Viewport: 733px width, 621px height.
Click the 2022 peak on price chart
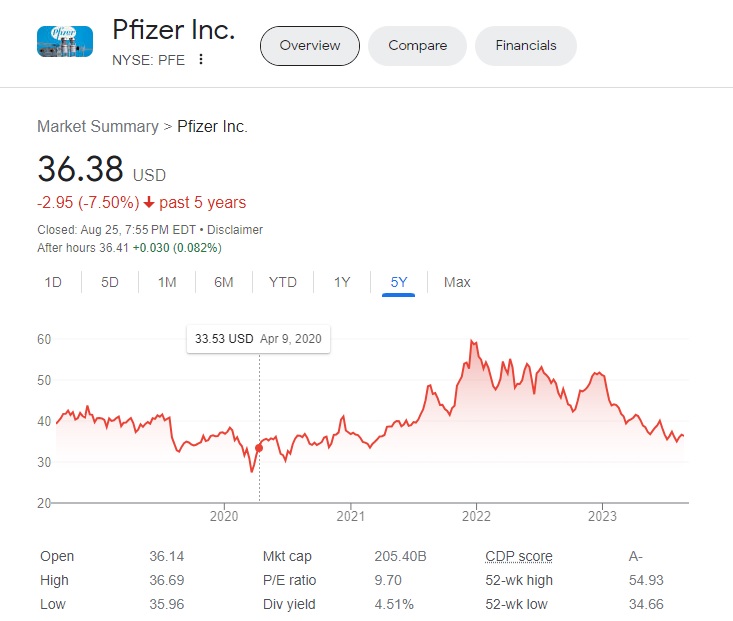click(471, 343)
